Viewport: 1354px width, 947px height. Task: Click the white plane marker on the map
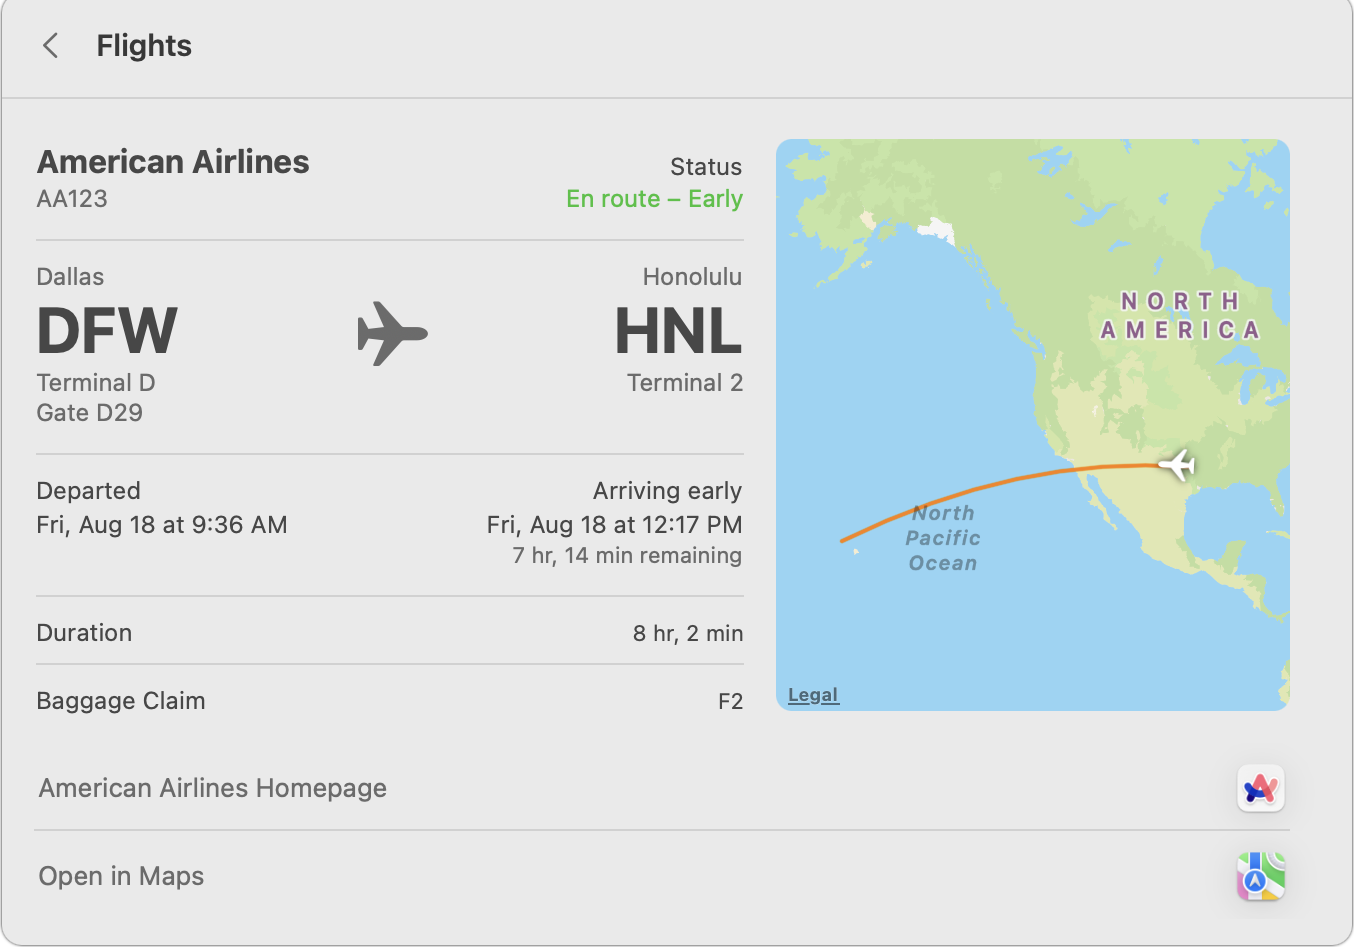(1177, 465)
